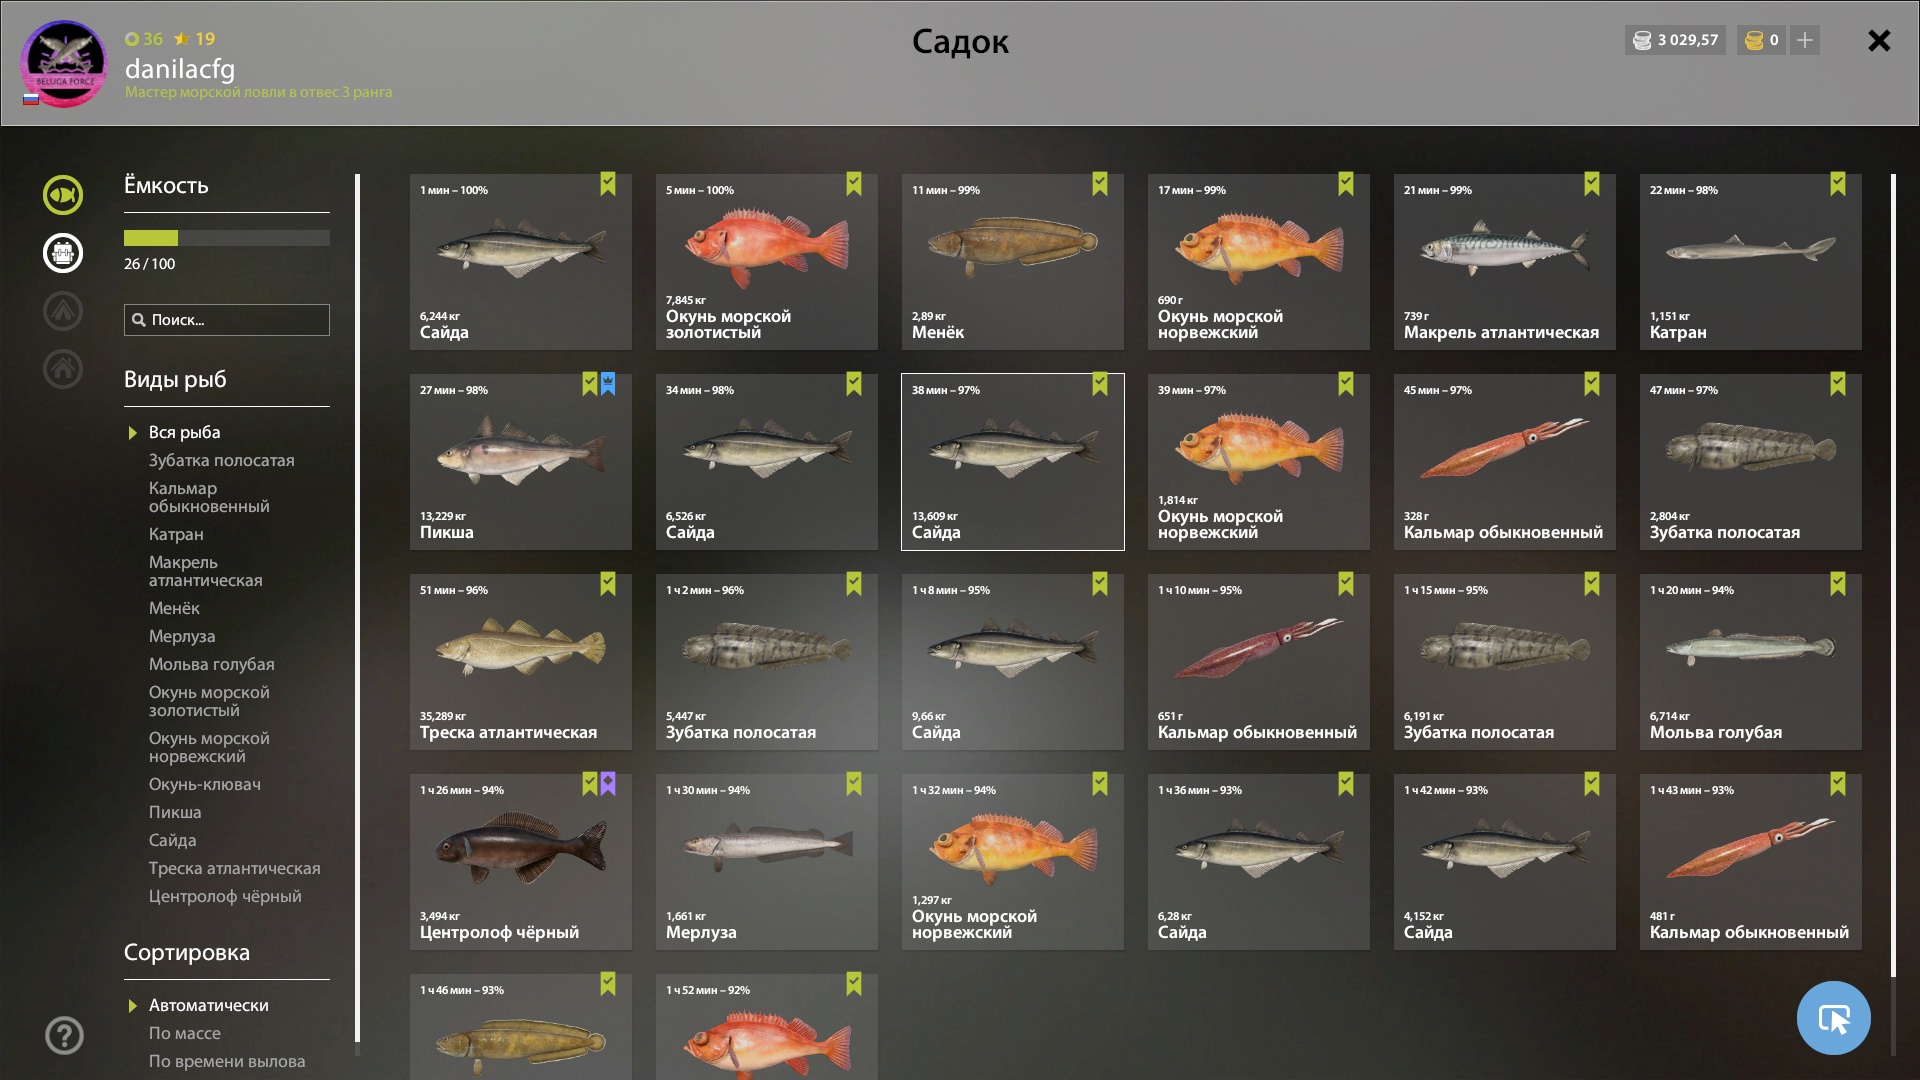This screenshot has width=1920, height=1080.
Task: Select the fishing basket icon in sidebar
Action: pos(63,253)
